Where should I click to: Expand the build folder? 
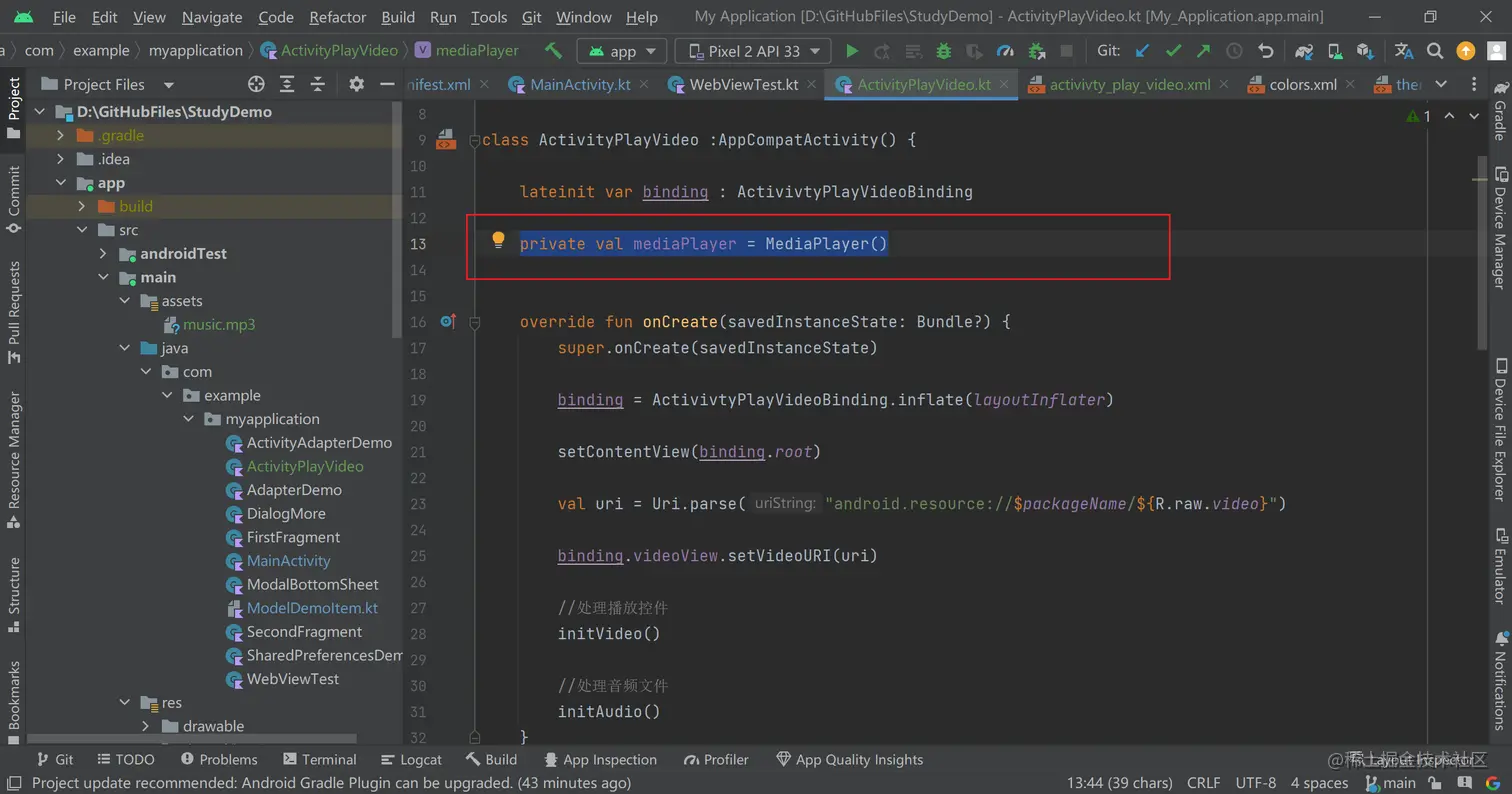pyautogui.click(x=81, y=206)
